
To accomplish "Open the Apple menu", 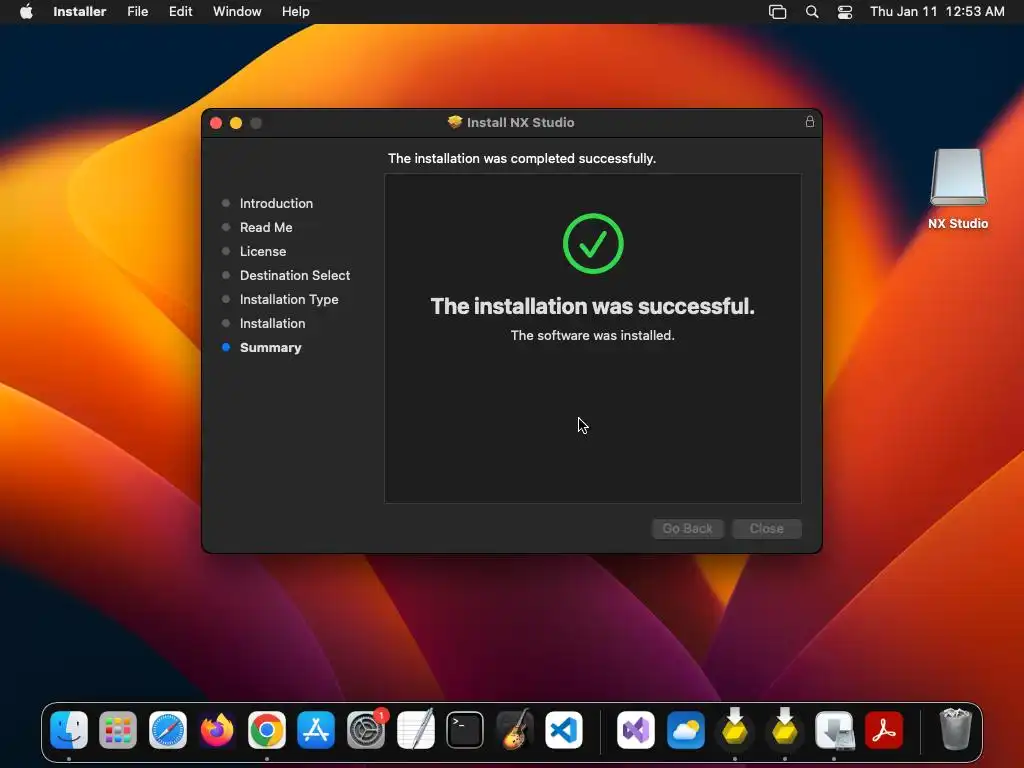I will (26, 11).
